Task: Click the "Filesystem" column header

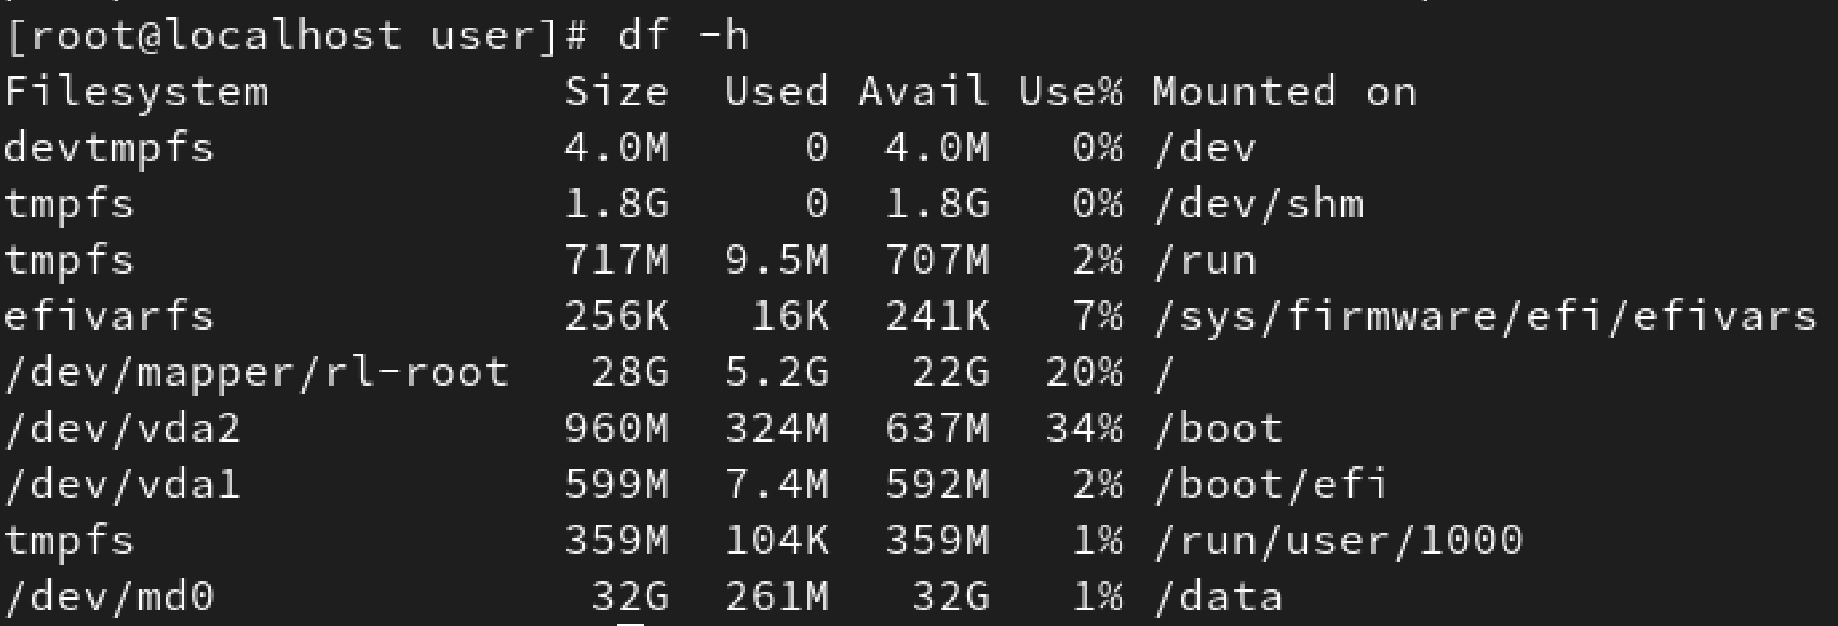Action: pos(136,92)
